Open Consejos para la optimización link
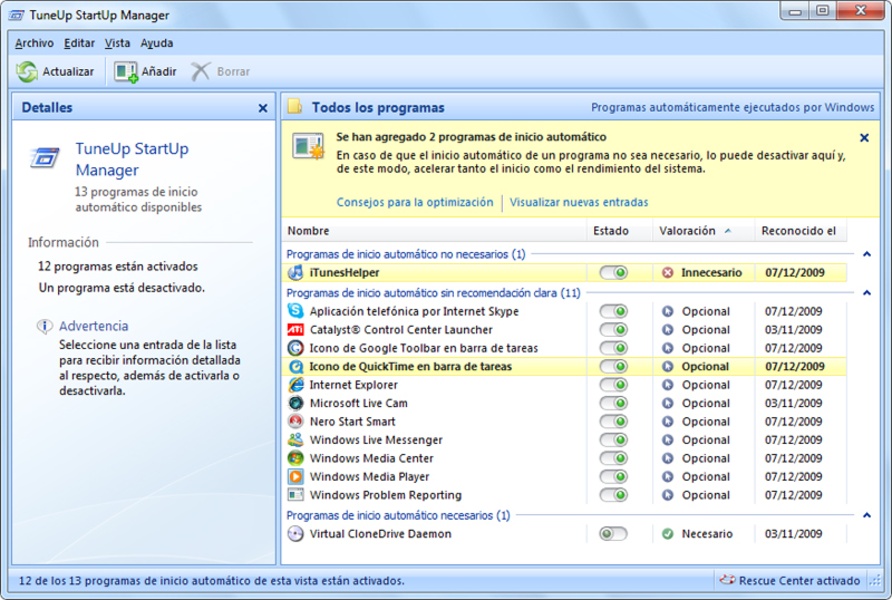Image resolution: width=892 pixels, height=600 pixels. (414, 202)
